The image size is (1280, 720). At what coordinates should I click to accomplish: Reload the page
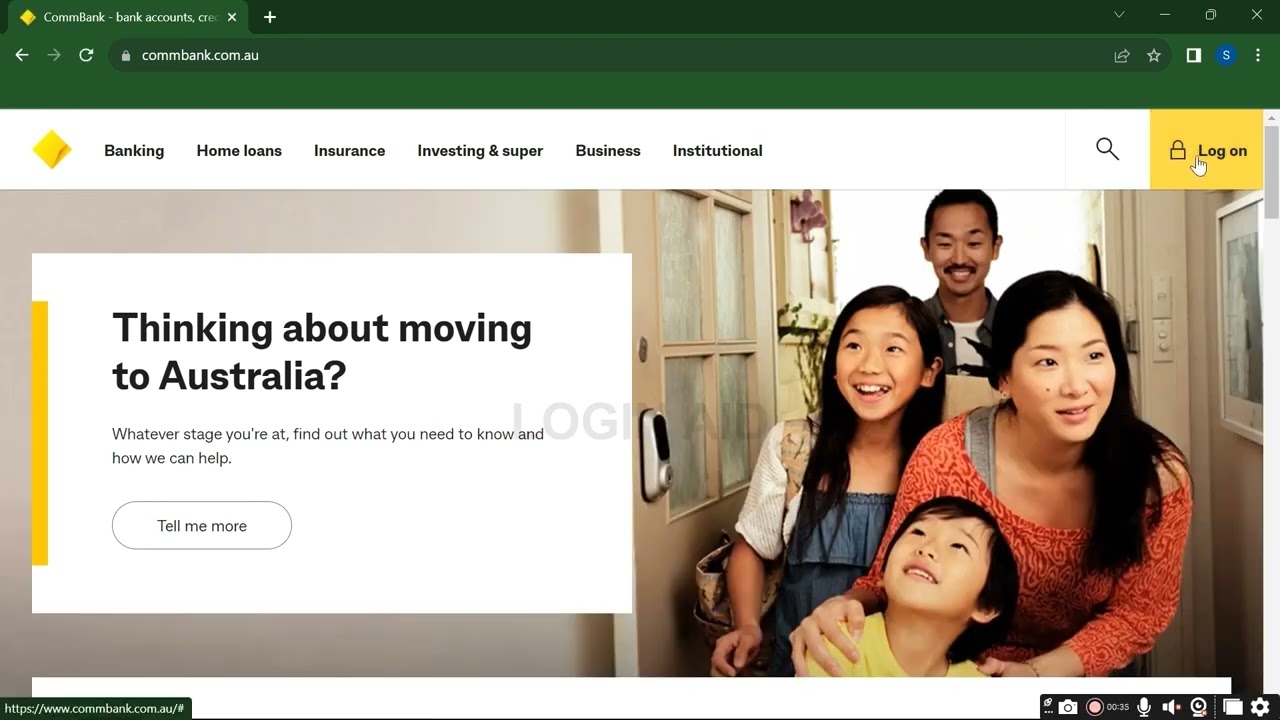[x=86, y=55]
